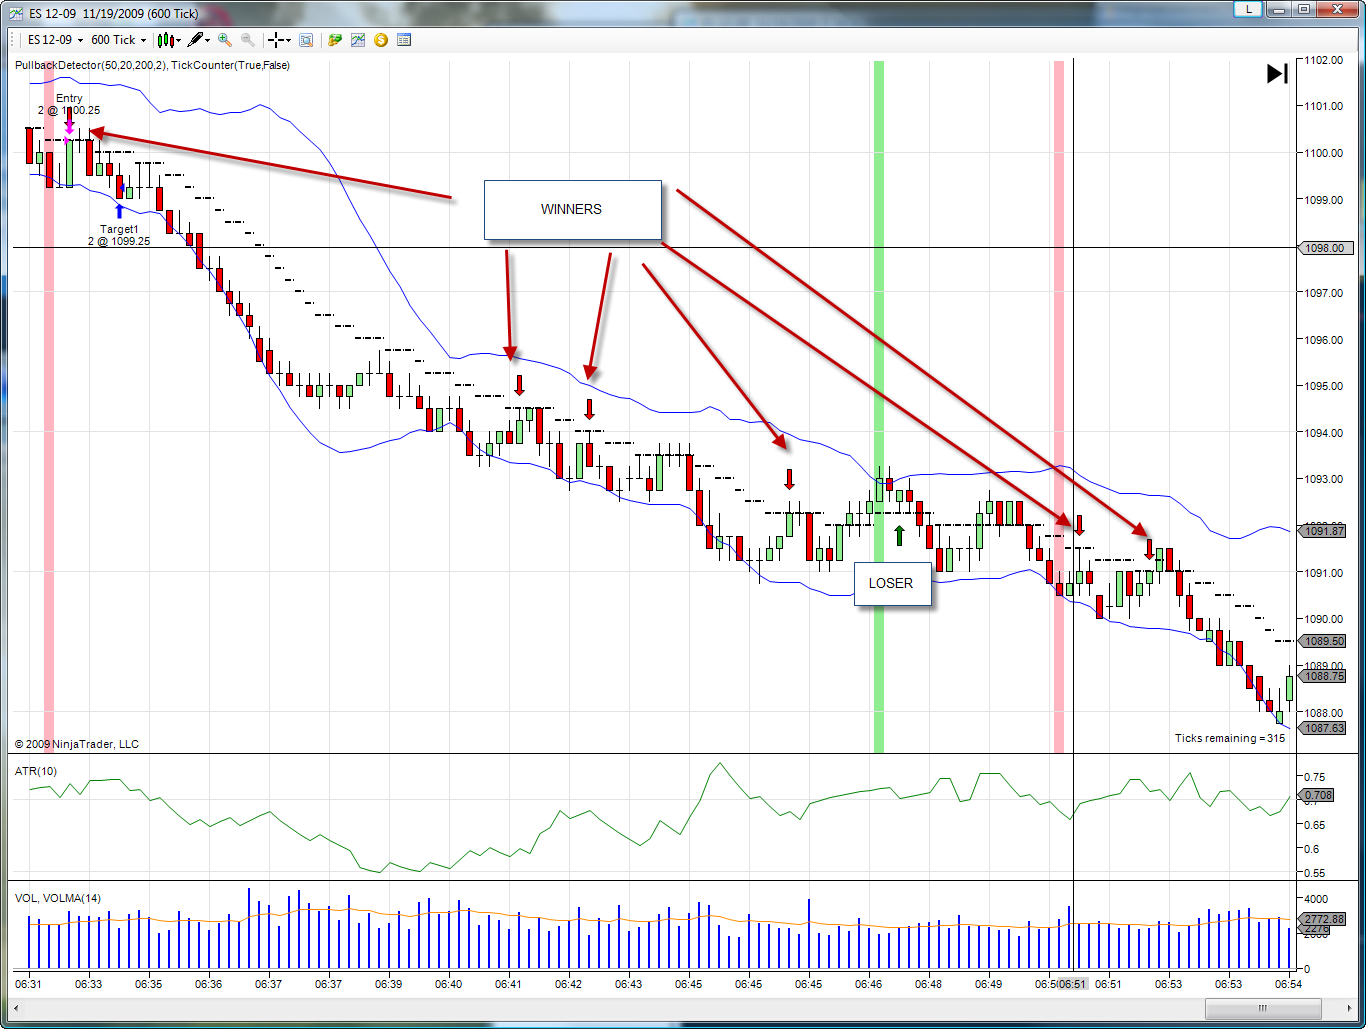Click the 06:41 time axis label
Image resolution: width=1366 pixels, height=1029 pixels.
[509, 985]
